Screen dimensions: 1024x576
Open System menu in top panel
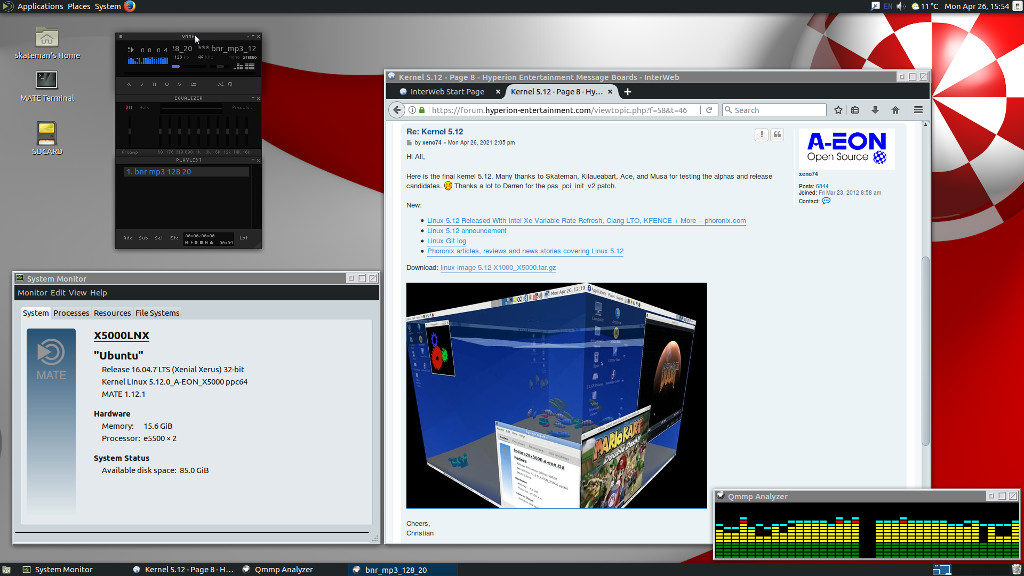(x=107, y=6)
